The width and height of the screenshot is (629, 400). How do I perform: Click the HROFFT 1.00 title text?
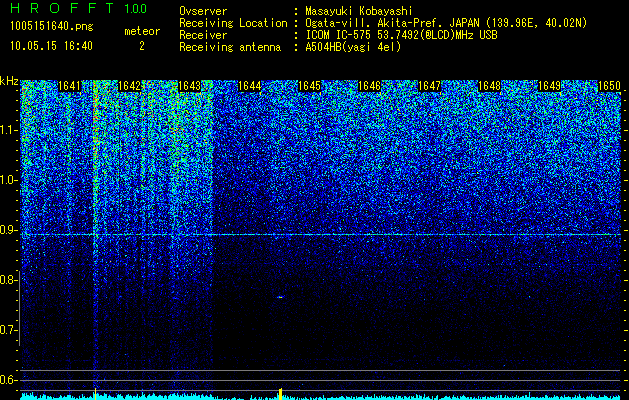point(79,8)
